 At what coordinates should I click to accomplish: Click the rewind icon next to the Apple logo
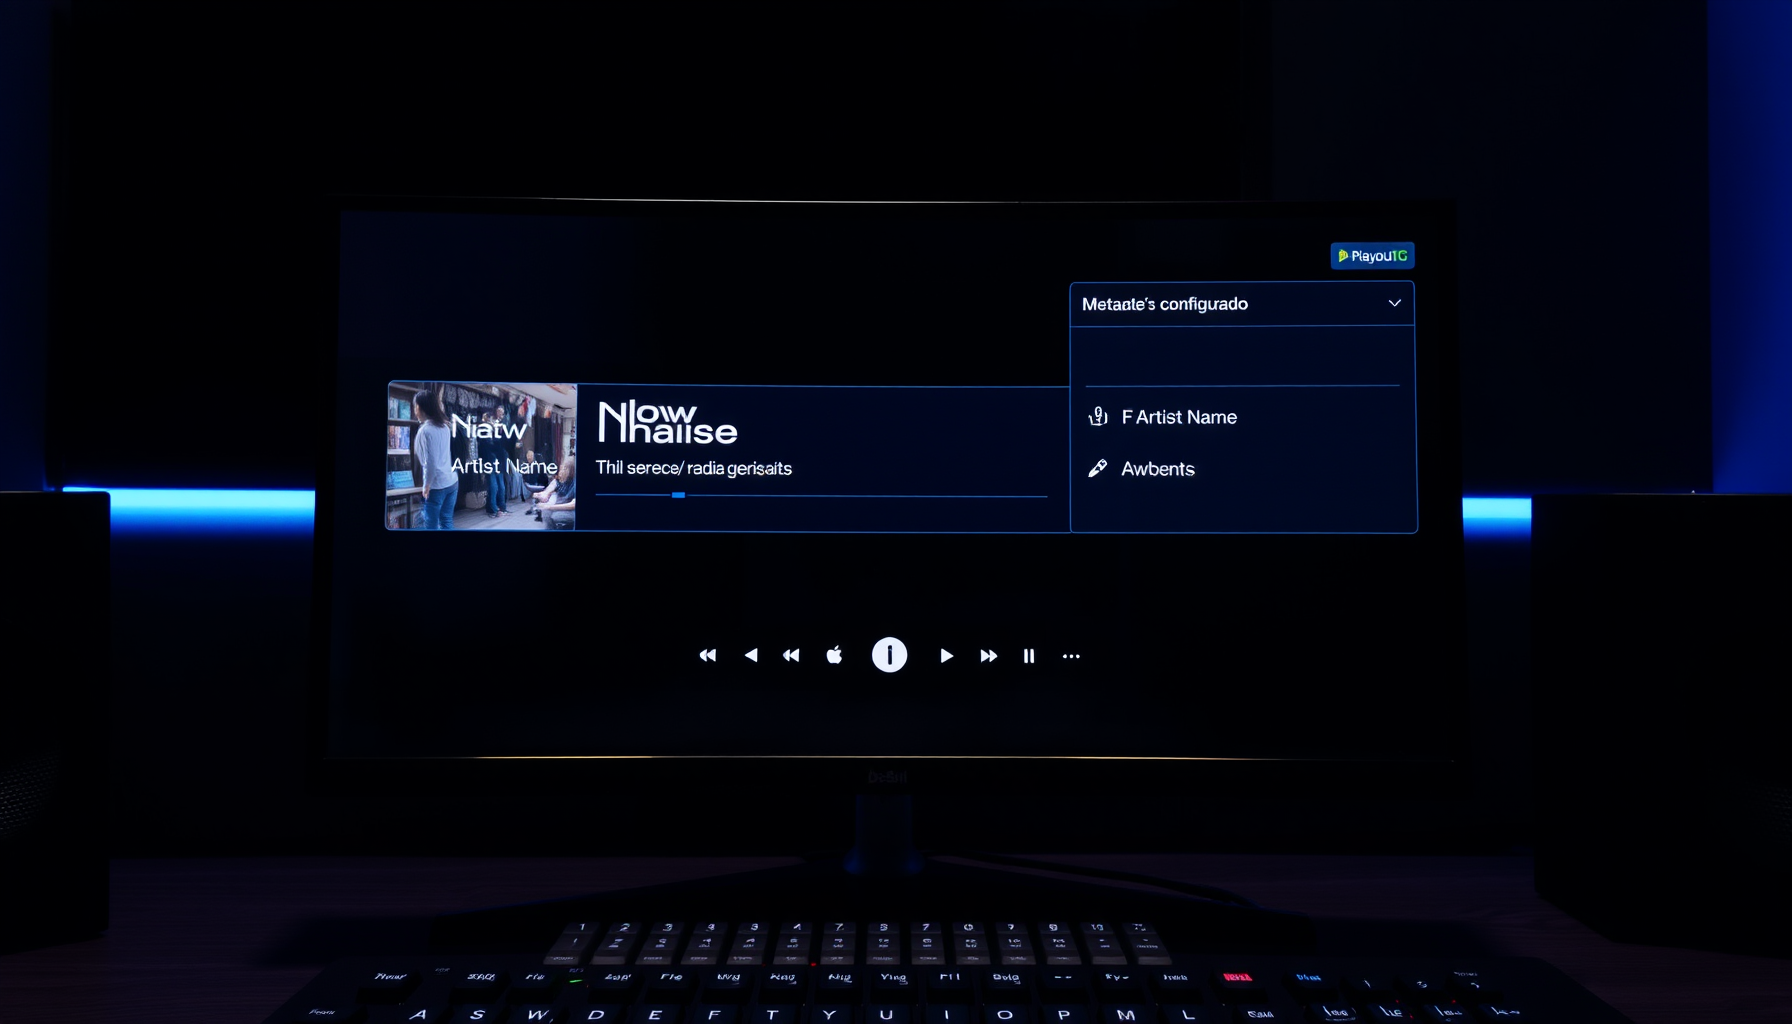point(791,656)
